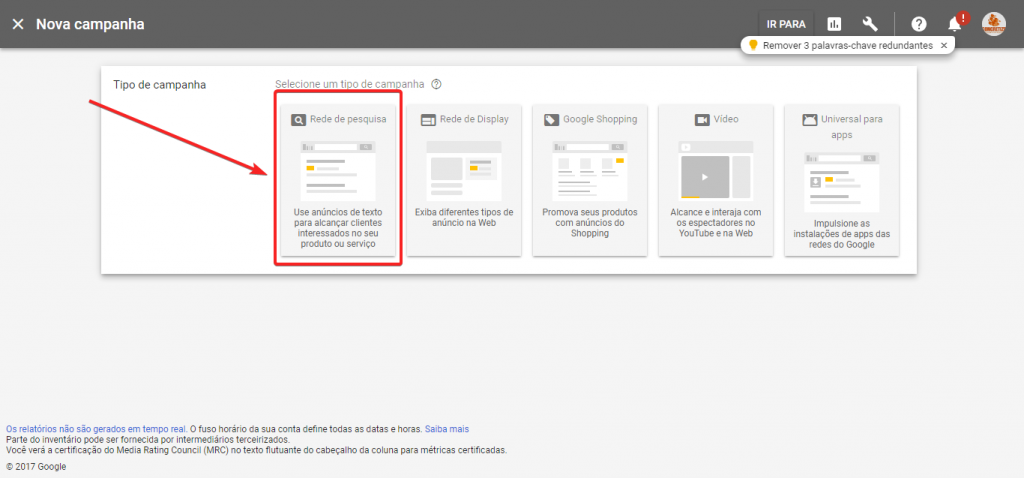Click the '© 2017 Google' footer text
This screenshot has height=478, width=1024.
tap(36, 467)
